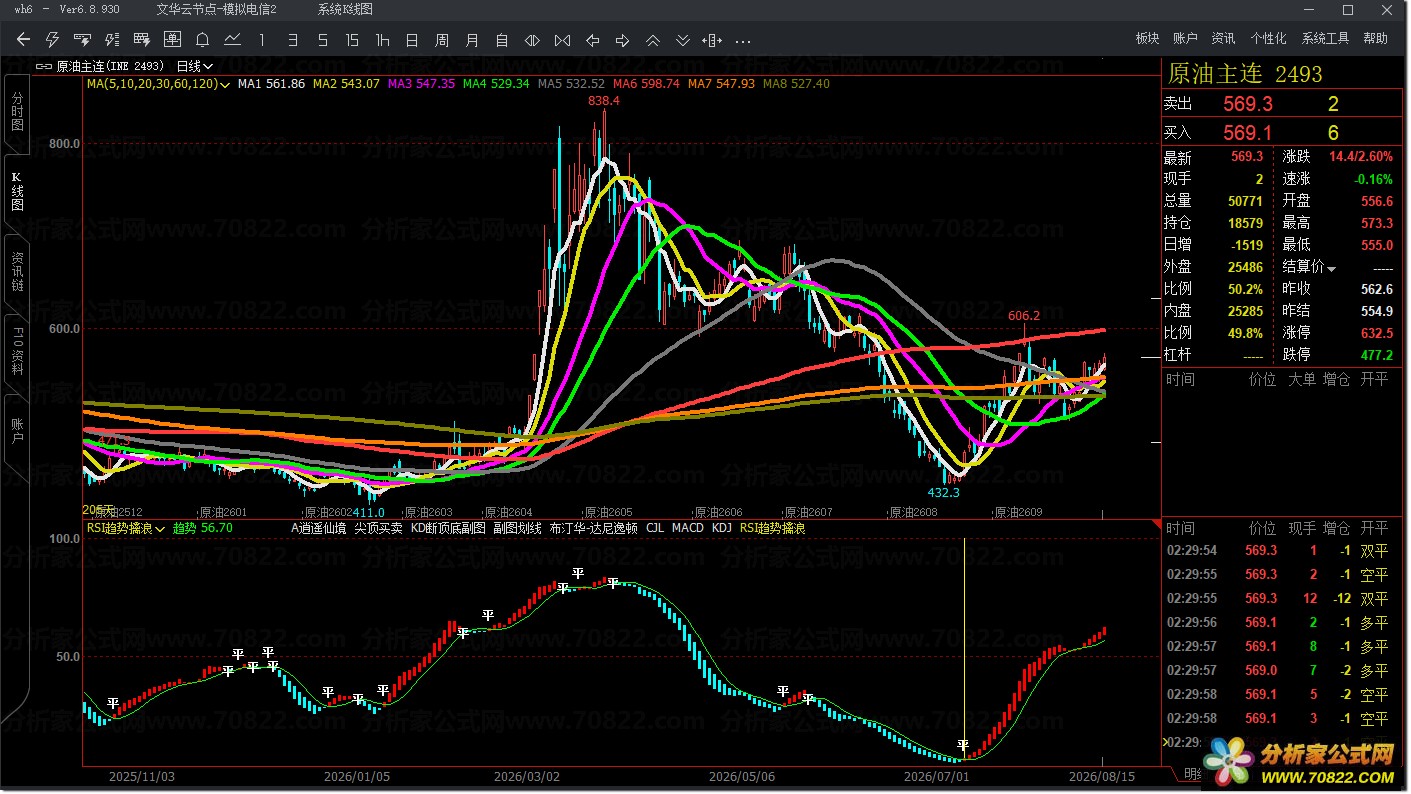Viewport: 1411px width, 794px height.
Task: Select the 副图划线 indicator
Action: pos(517,528)
